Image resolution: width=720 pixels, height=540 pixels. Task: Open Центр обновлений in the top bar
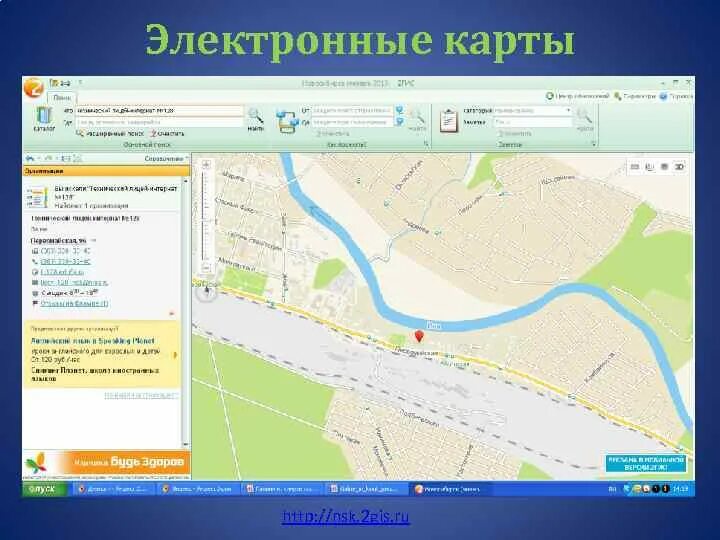[577, 96]
